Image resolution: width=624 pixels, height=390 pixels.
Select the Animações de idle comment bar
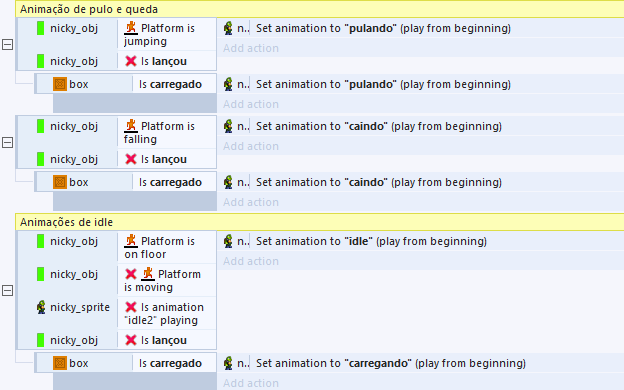coord(320,222)
